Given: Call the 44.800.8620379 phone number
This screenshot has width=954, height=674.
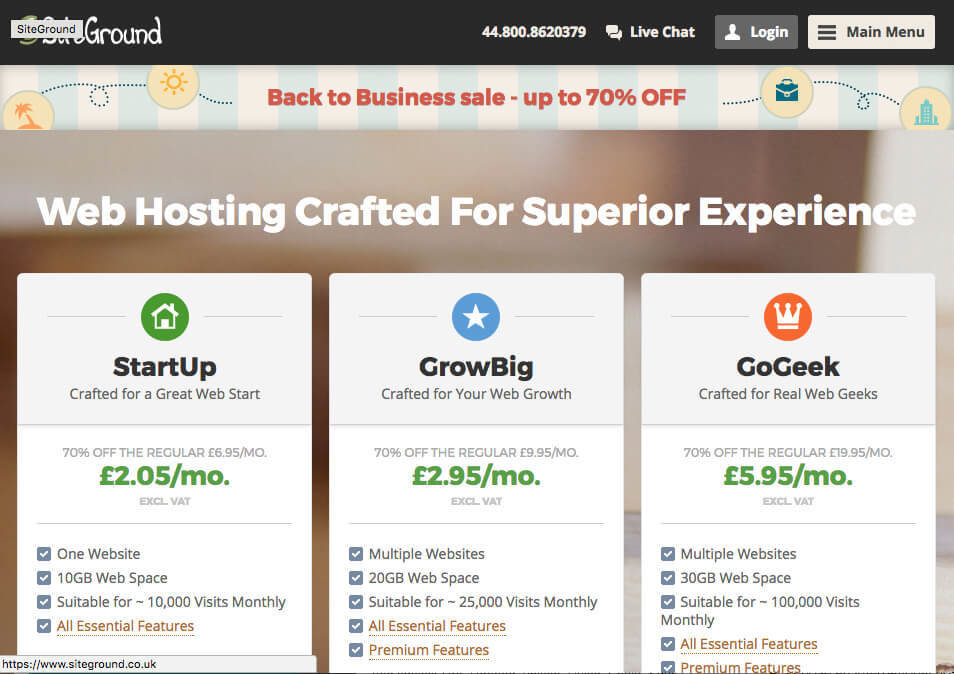Looking at the screenshot, I should (x=534, y=32).
